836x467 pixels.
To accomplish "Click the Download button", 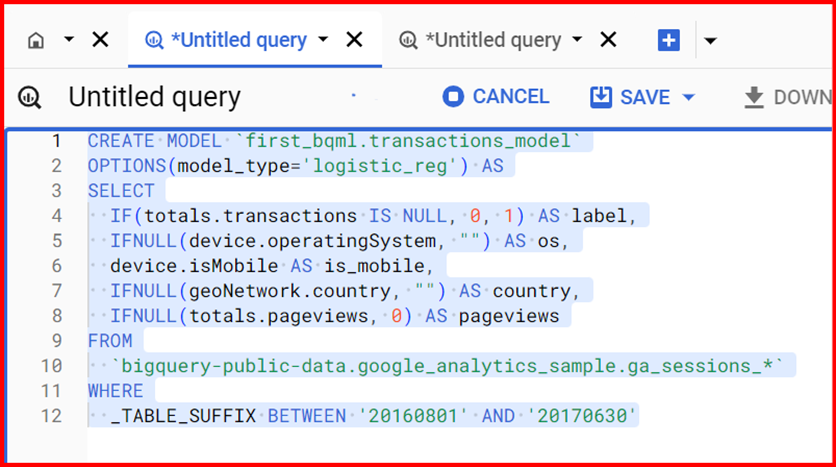I will click(788, 97).
